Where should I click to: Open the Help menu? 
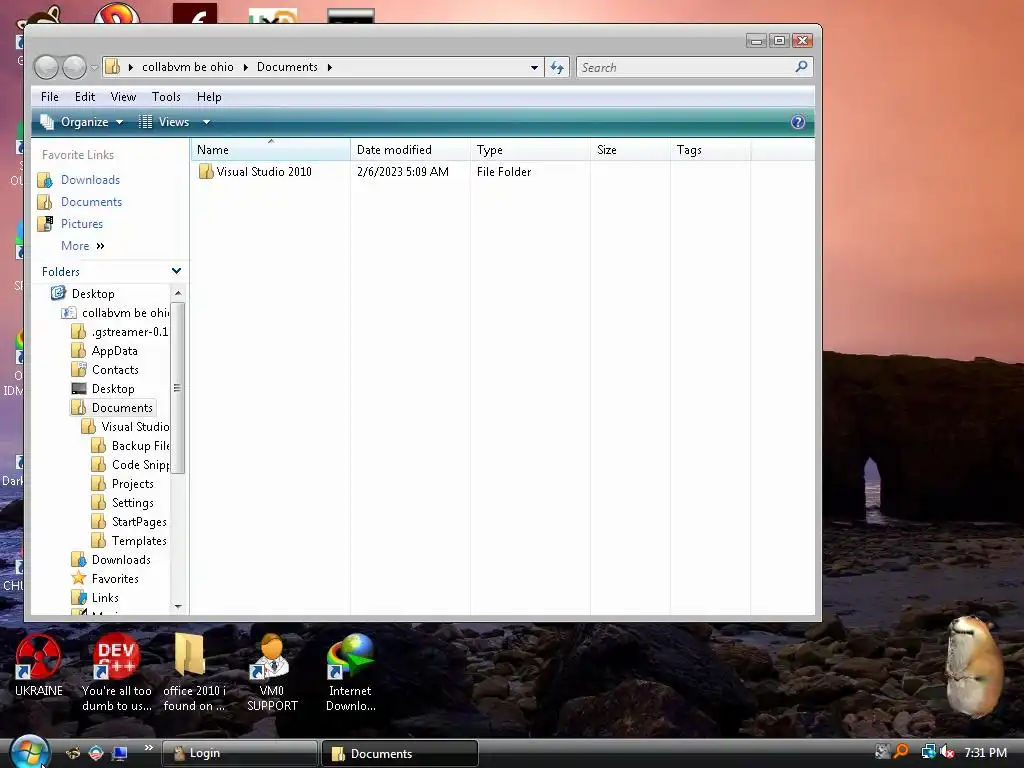209,97
